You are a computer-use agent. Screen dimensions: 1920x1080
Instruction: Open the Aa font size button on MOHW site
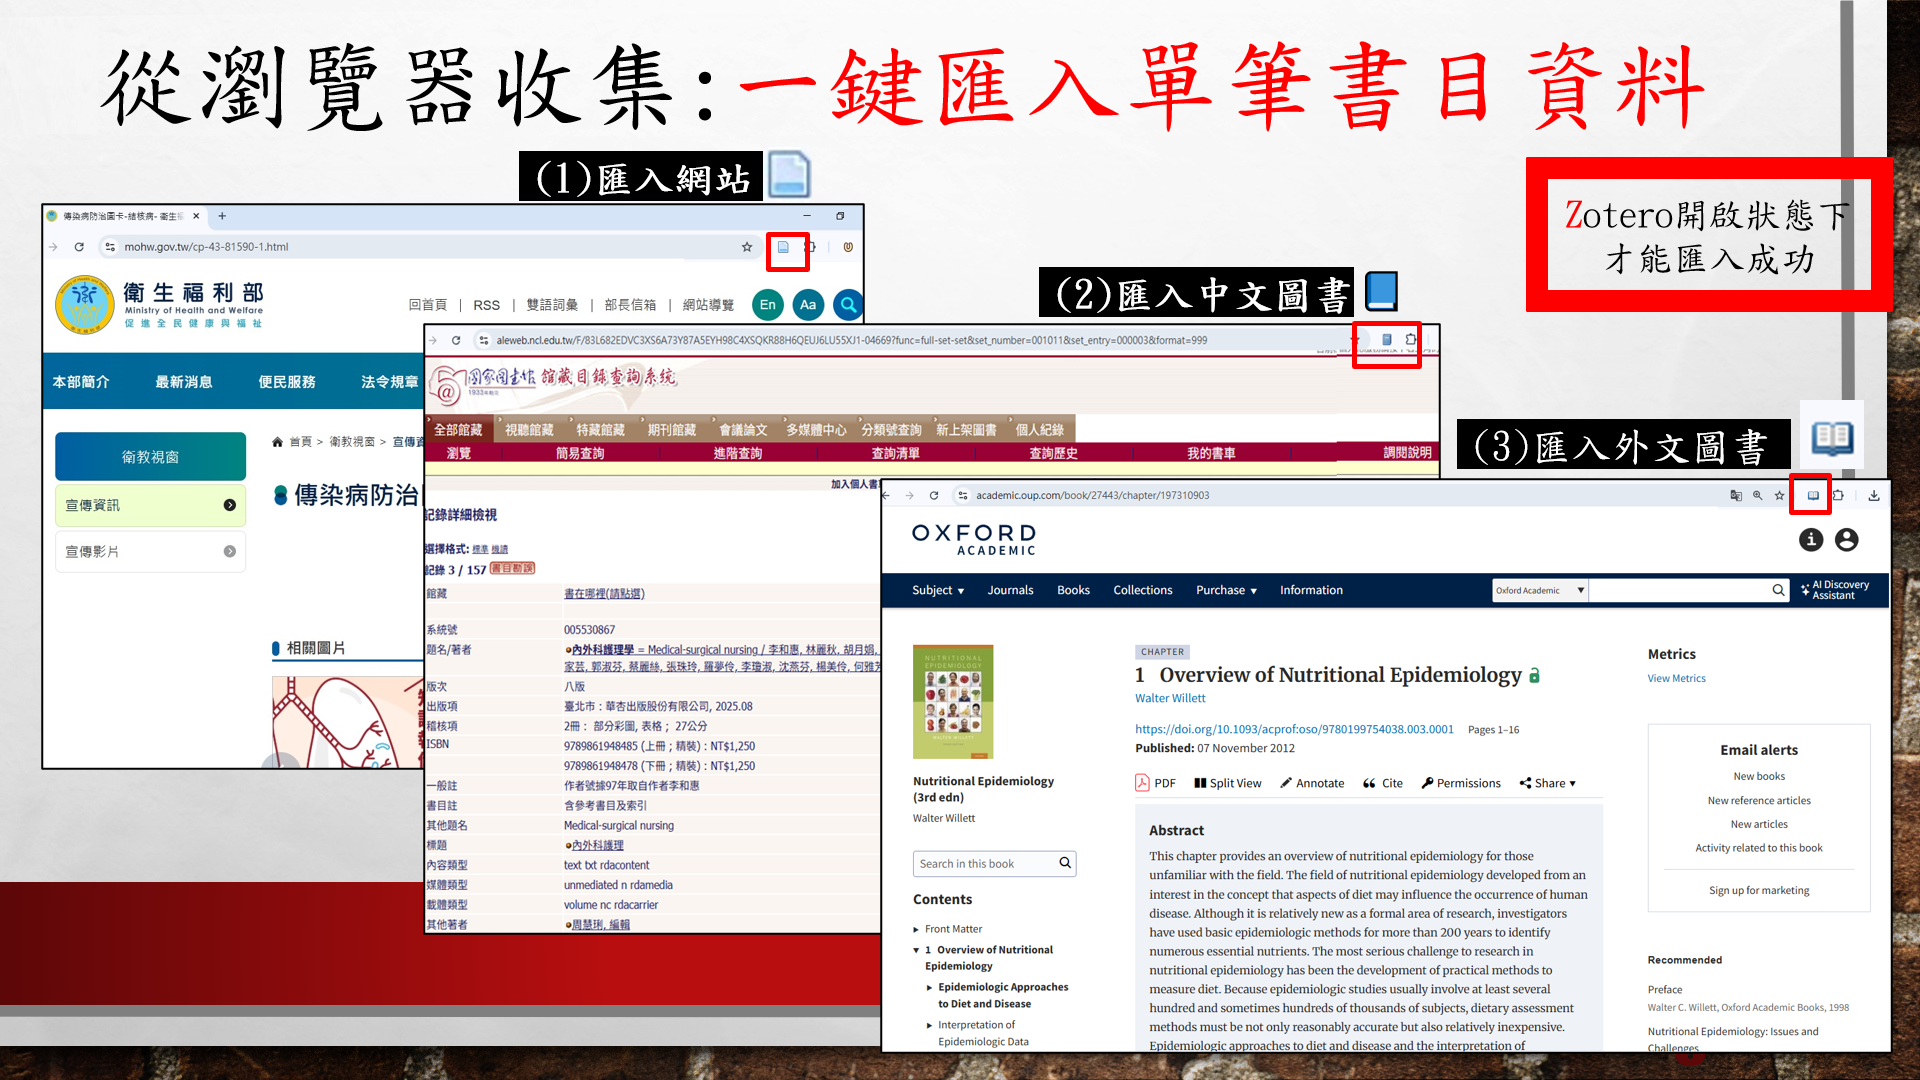click(808, 305)
